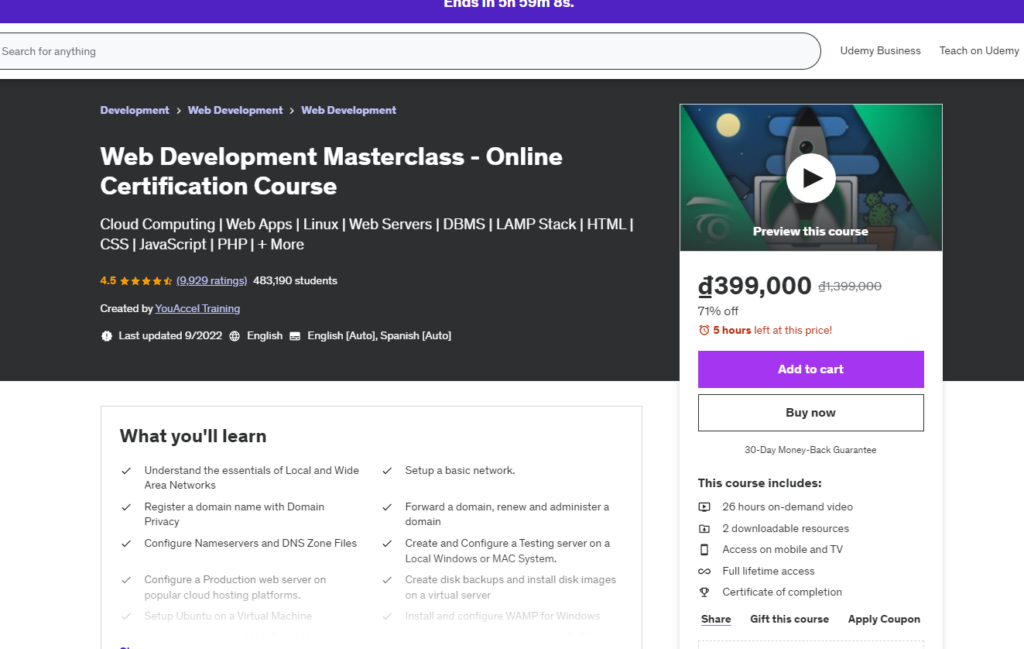Click the Buy now button

coord(810,412)
